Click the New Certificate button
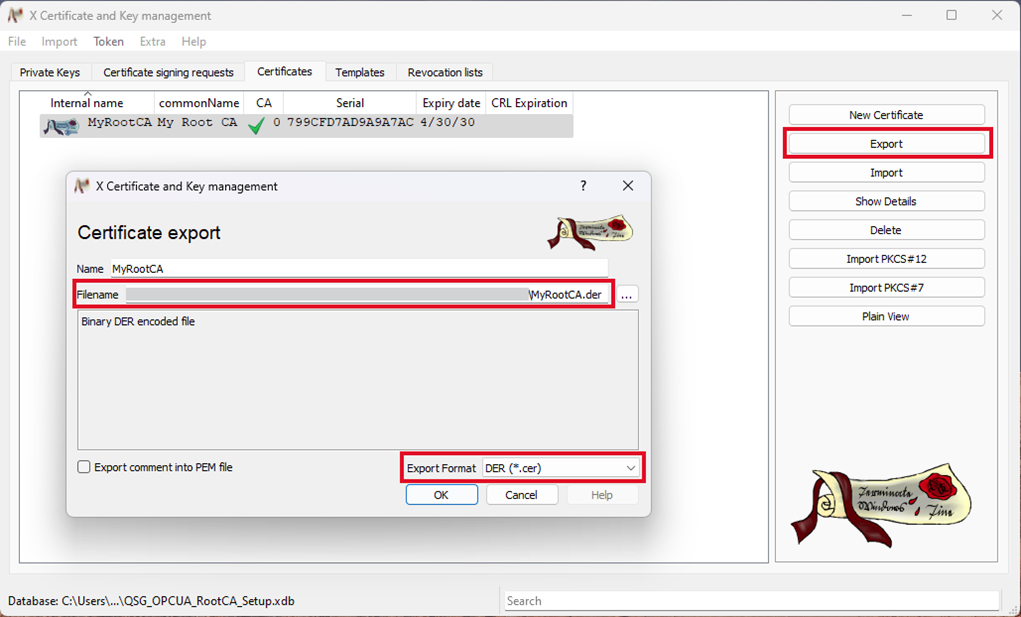1021x617 pixels. [x=886, y=115]
